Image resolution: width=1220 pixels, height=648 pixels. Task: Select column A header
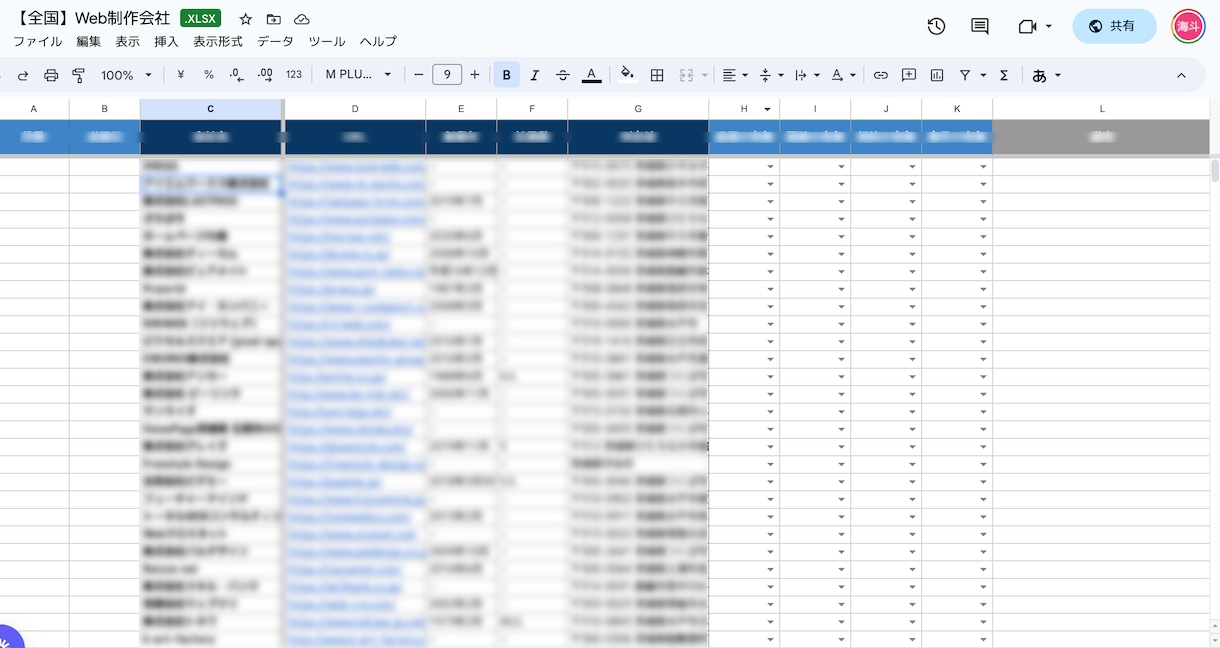(34, 109)
